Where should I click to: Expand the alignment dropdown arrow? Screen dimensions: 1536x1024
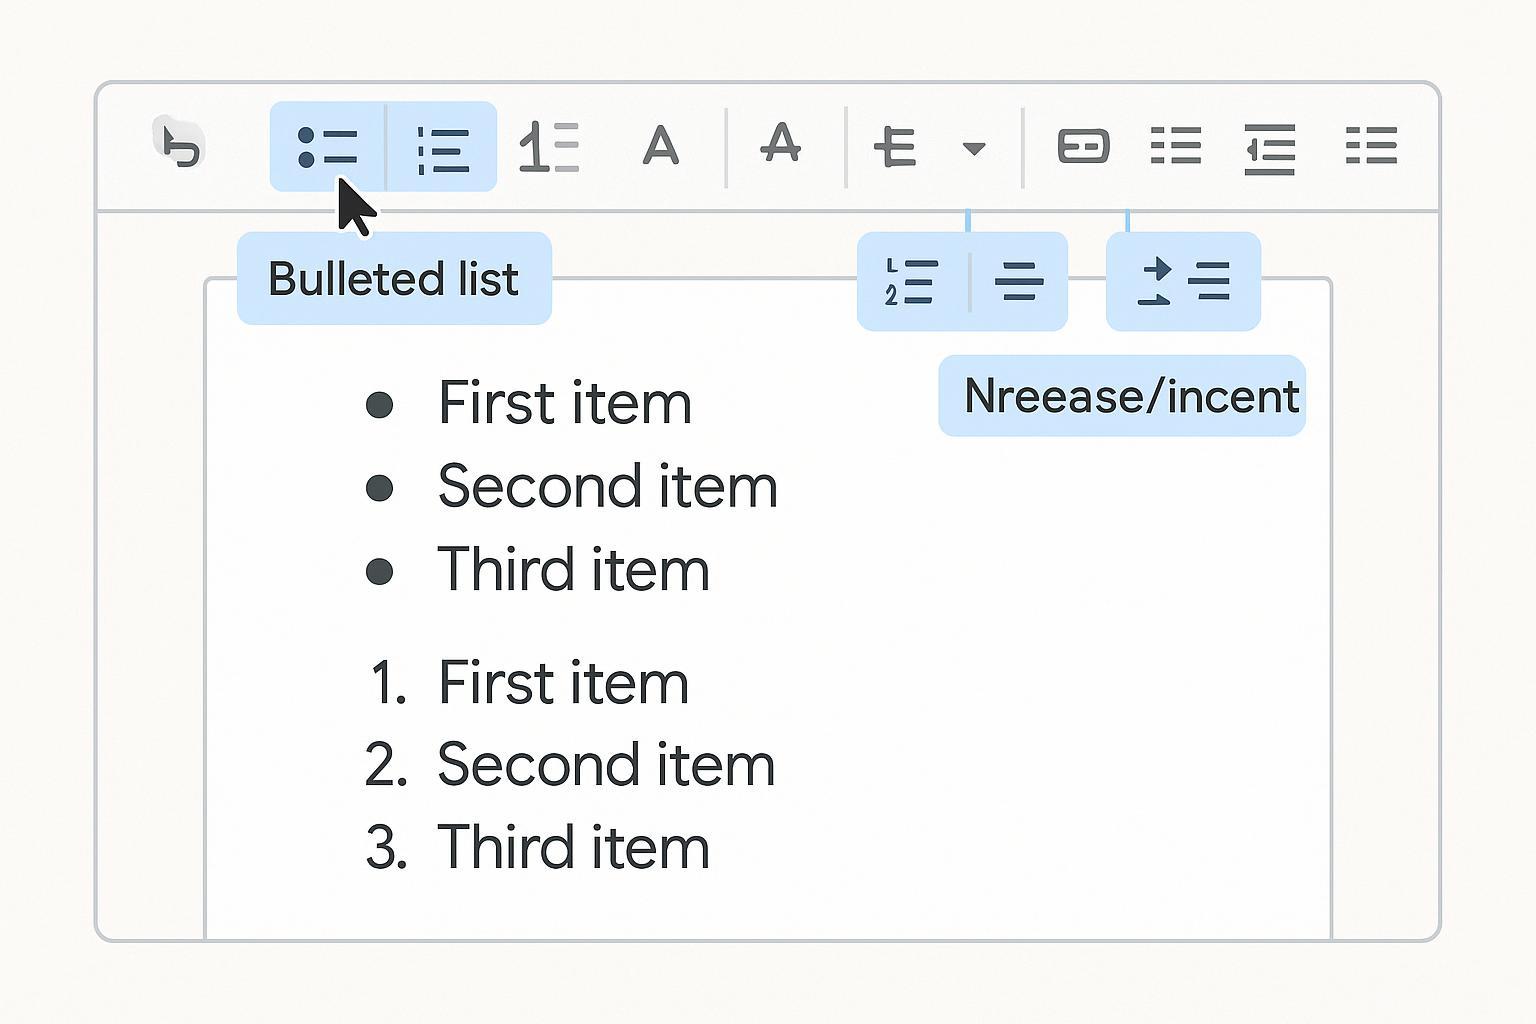973,149
